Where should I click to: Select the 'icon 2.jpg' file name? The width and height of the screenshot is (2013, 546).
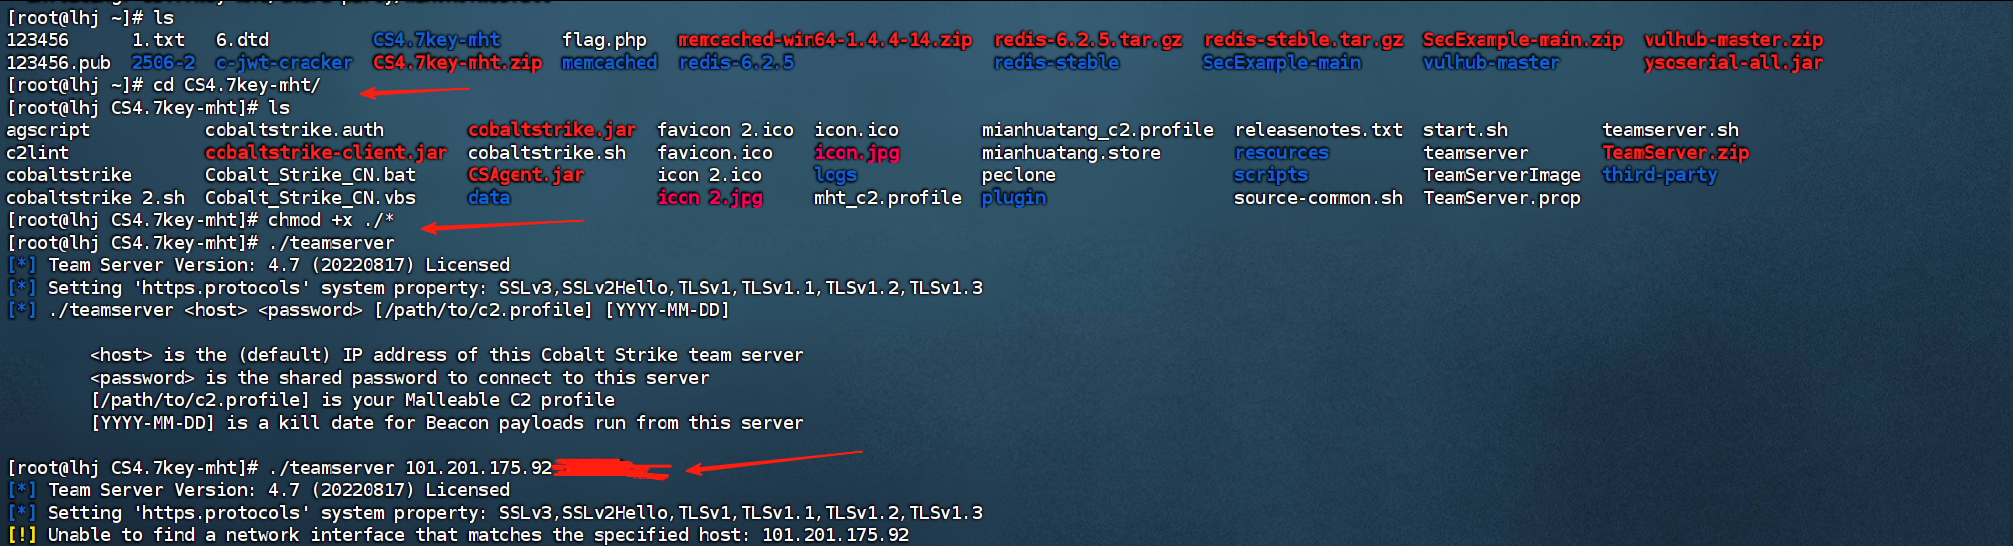click(709, 198)
